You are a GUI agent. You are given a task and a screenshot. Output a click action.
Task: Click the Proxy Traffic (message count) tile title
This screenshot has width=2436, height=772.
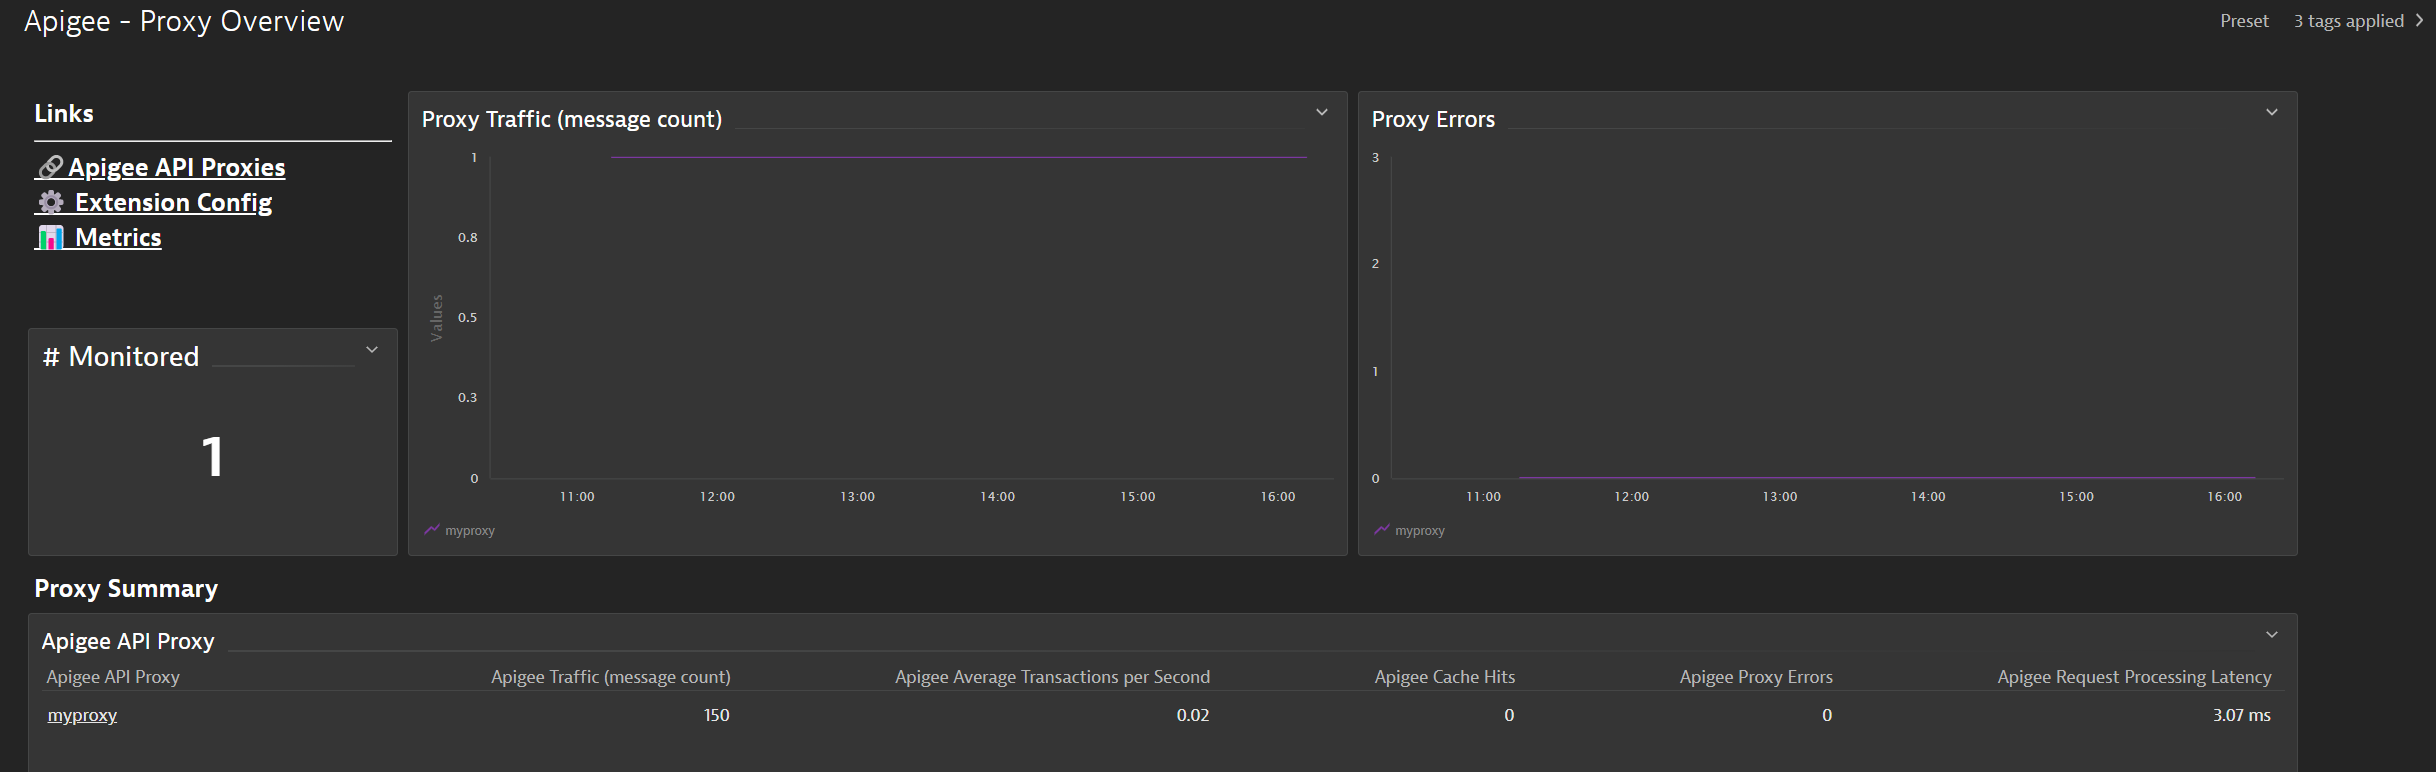tap(572, 119)
